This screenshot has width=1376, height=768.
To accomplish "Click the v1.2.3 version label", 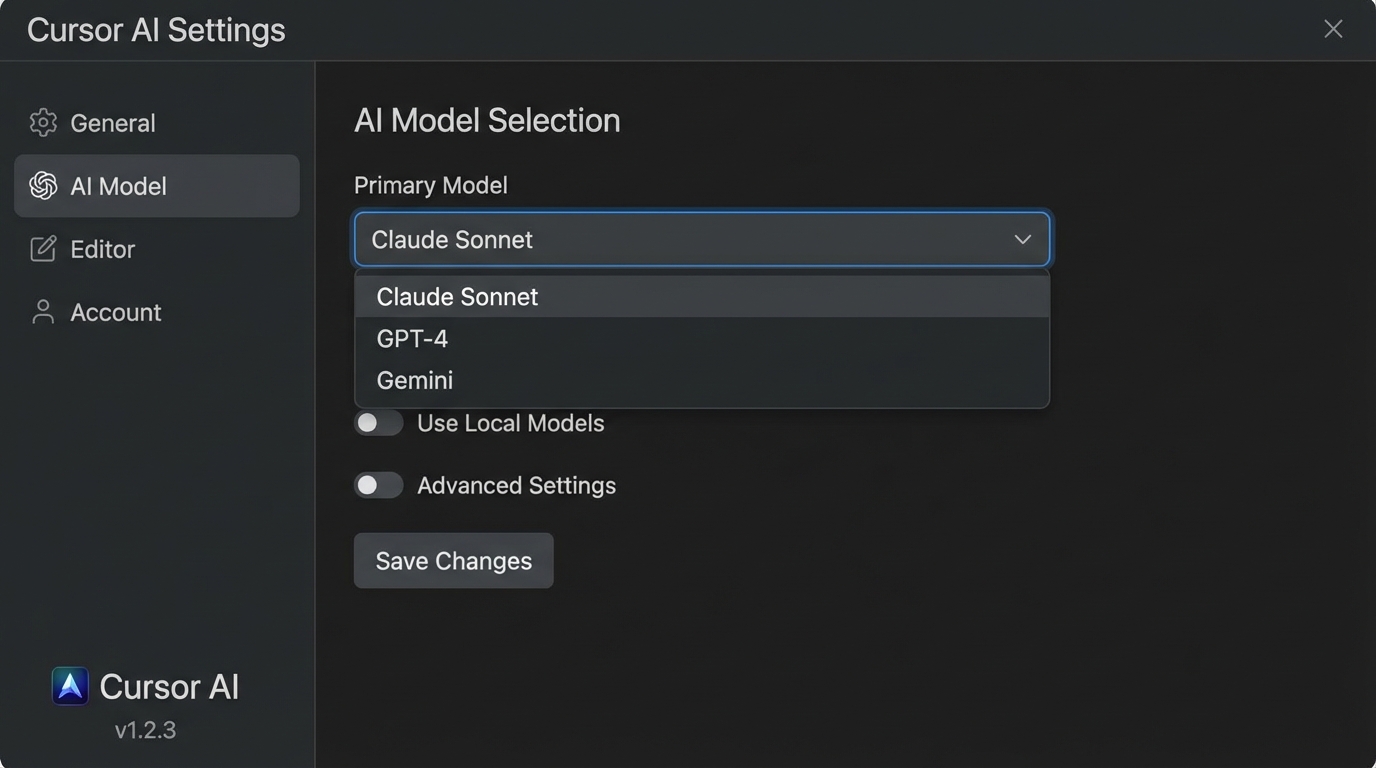I will (146, 729).
